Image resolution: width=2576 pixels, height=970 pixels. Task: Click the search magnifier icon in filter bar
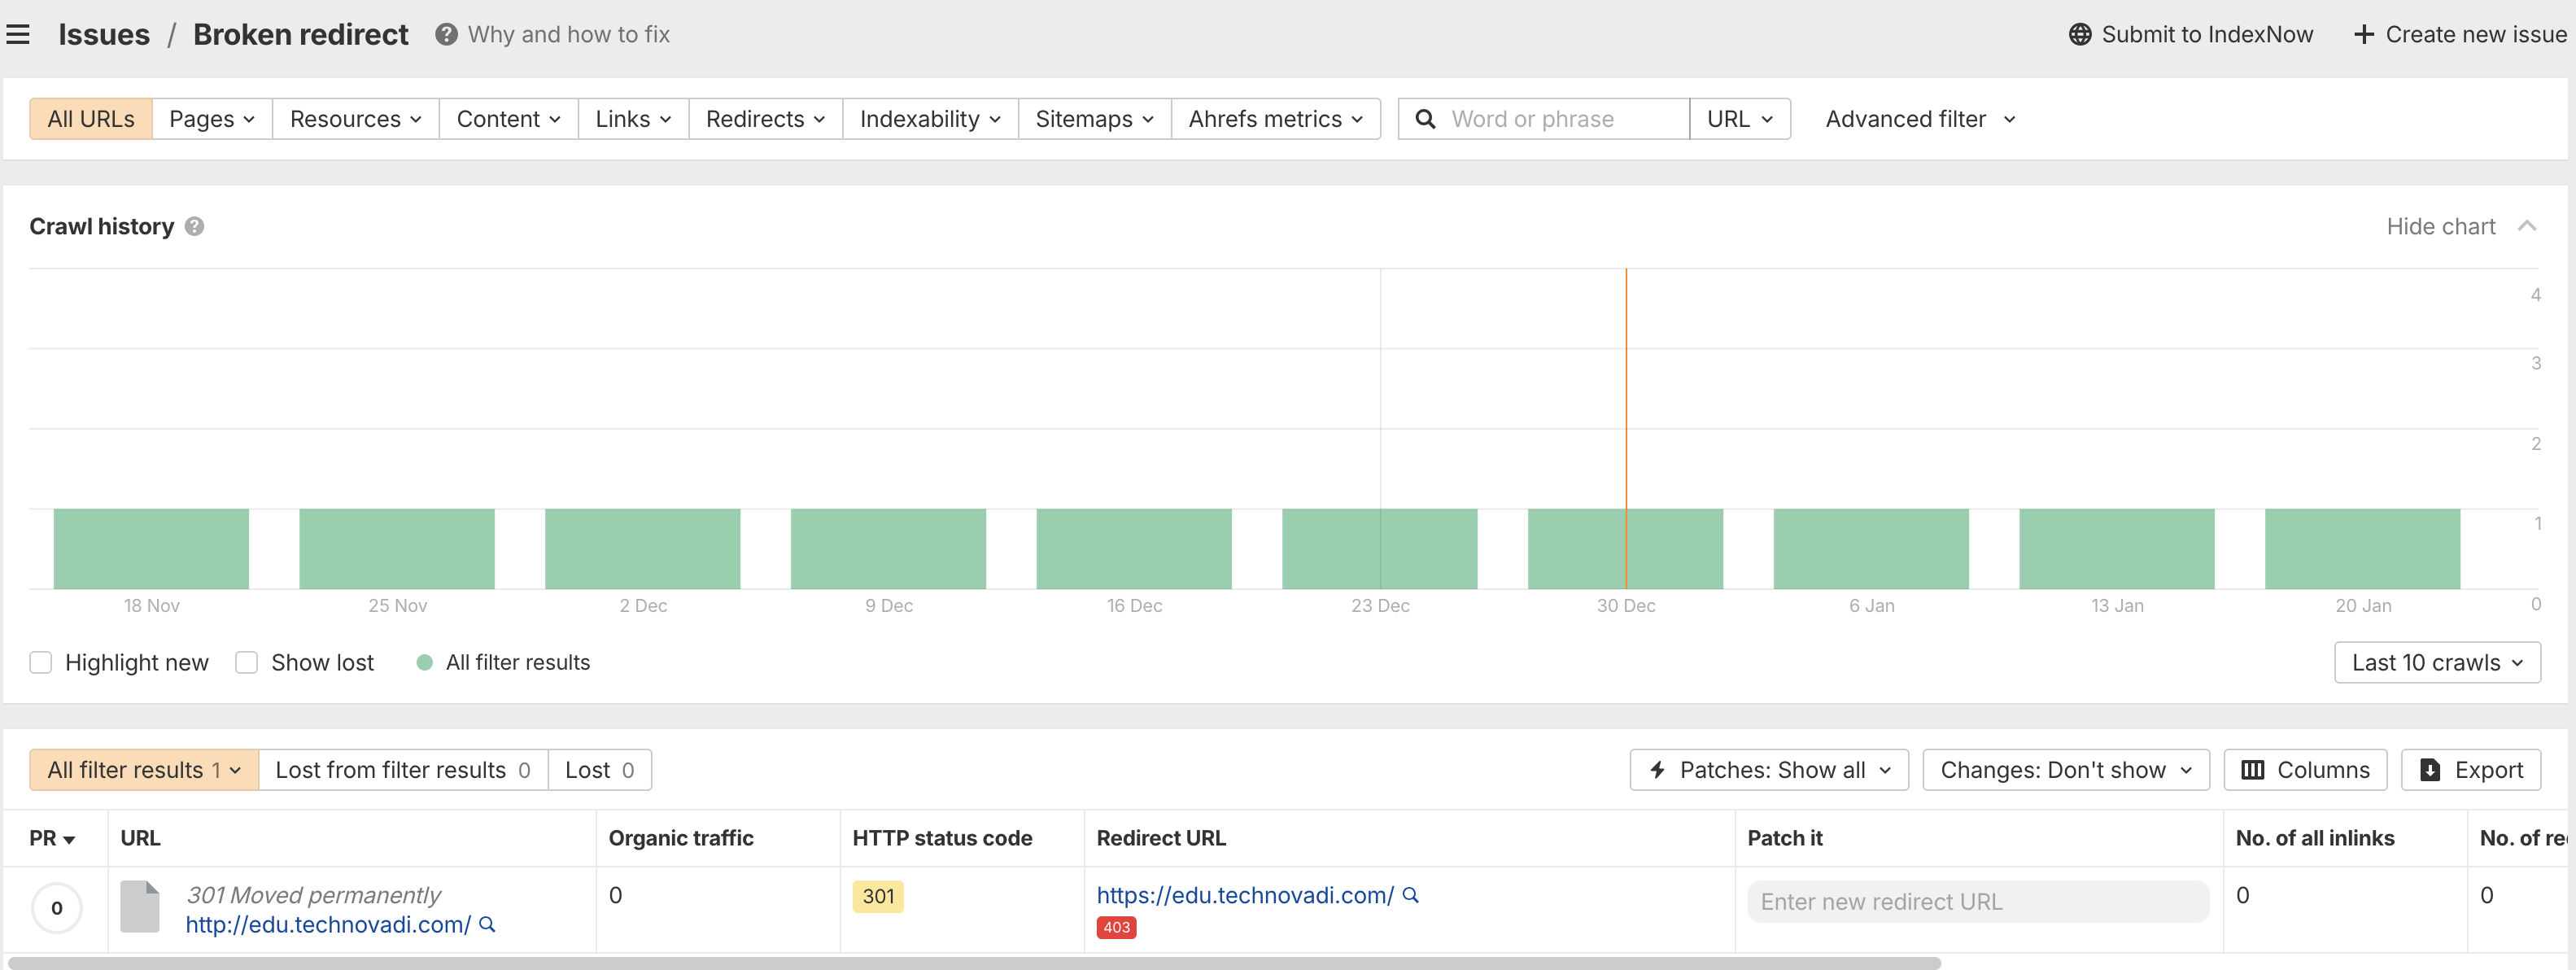click(x=1426, y=119)
